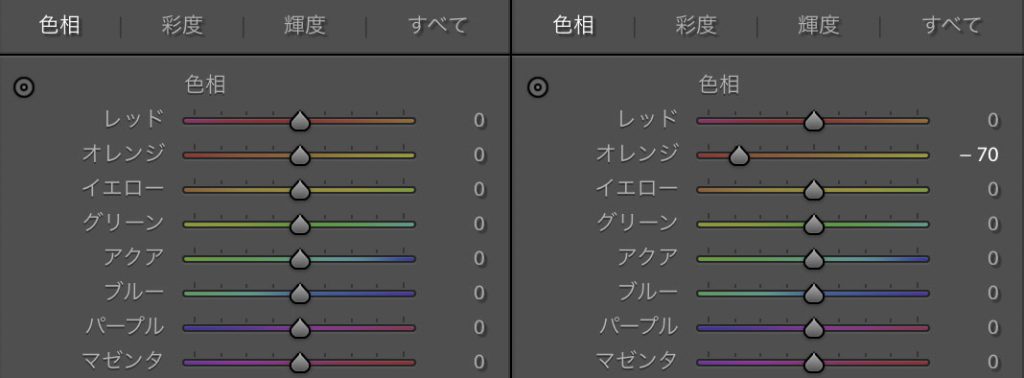
Task: Click the レッド value field in left panel
Action: coord(479,121)
